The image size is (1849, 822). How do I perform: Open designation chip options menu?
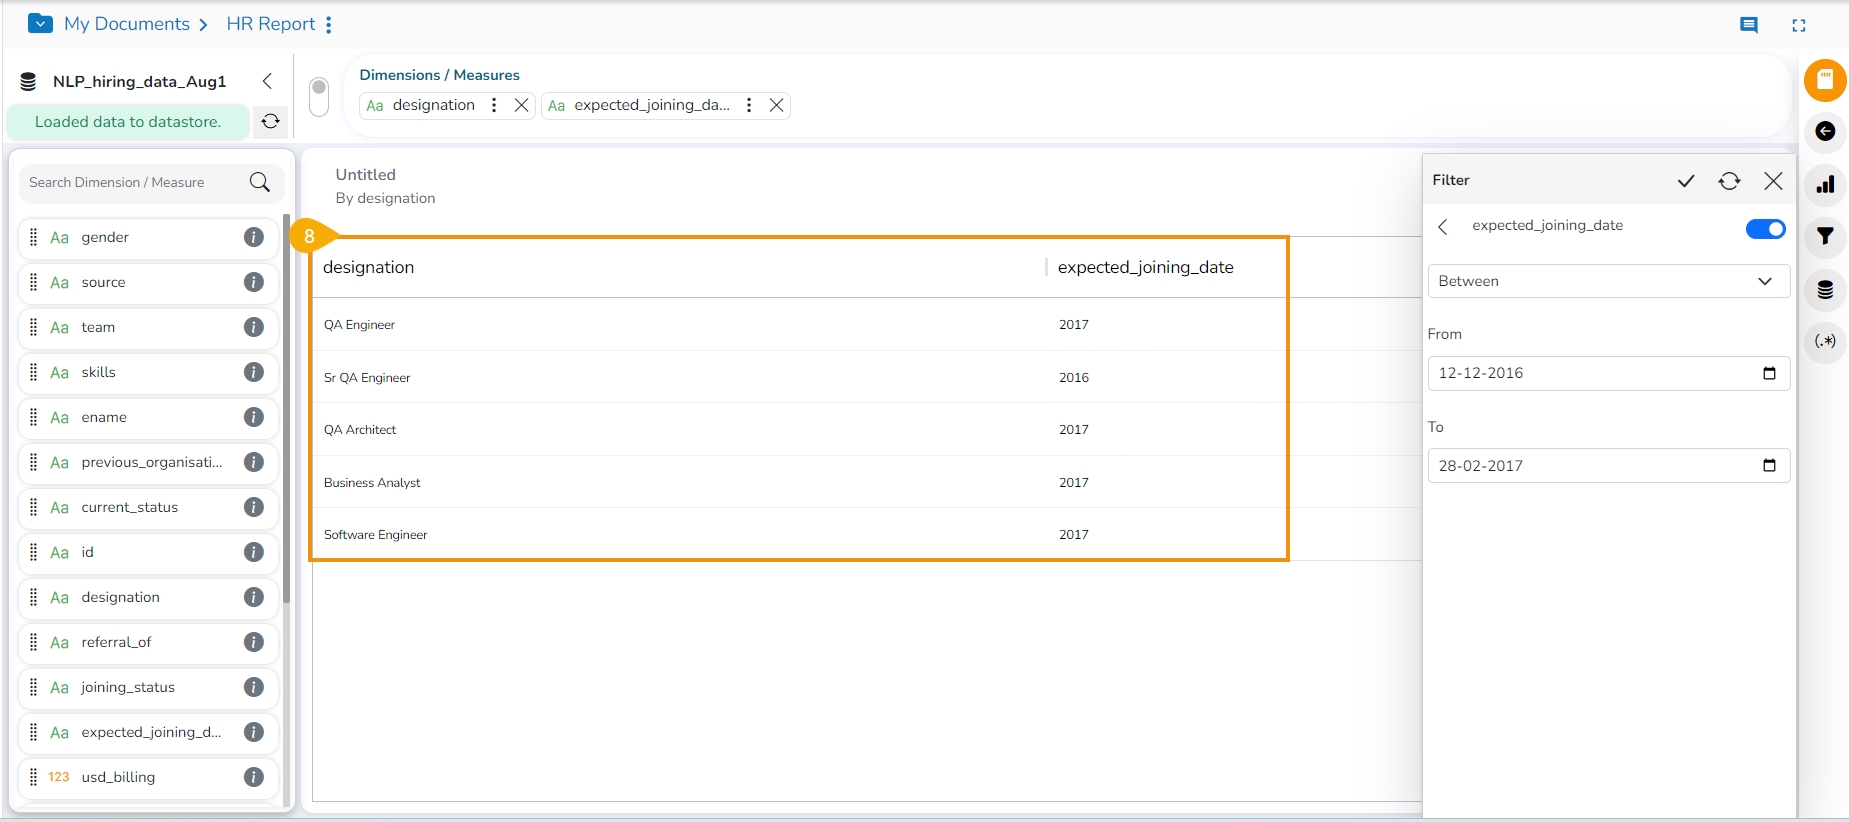coord(494,105)
